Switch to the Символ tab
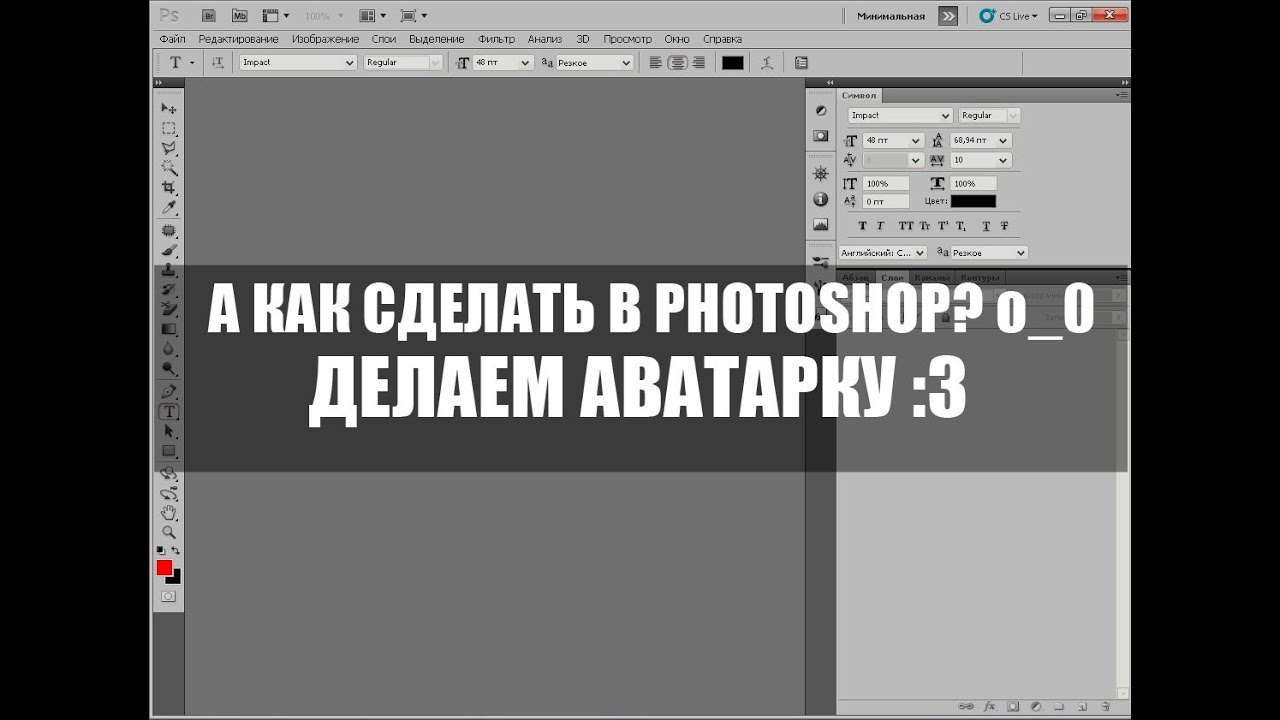 click(859, 95)
